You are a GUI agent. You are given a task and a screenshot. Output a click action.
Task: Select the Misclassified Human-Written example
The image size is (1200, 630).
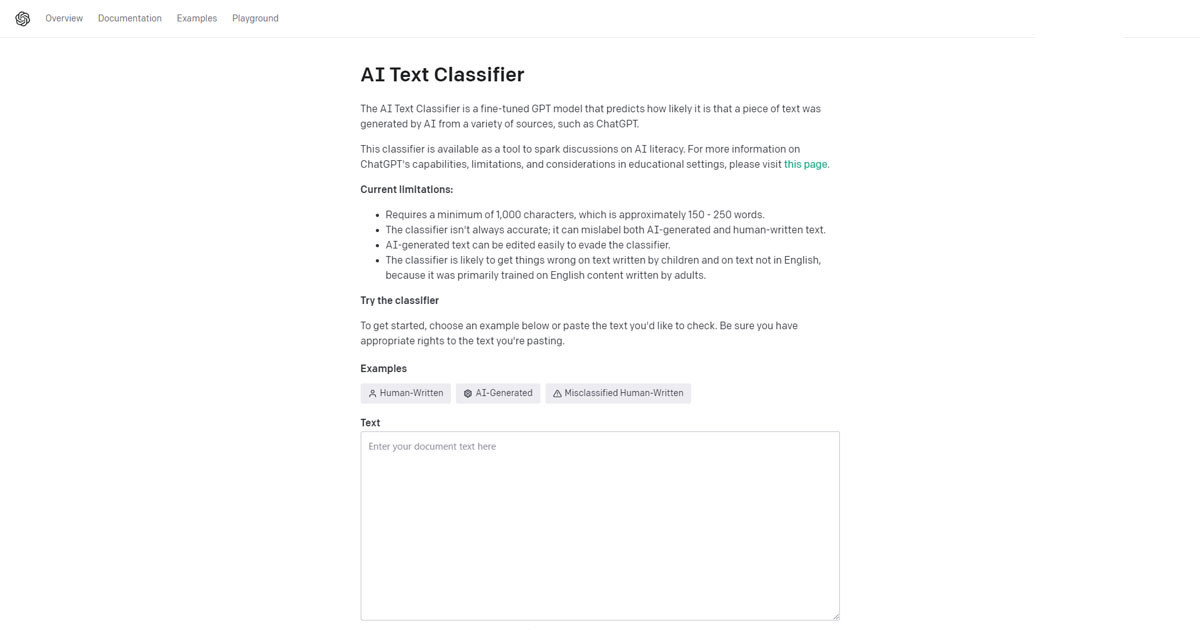[618, 394]
